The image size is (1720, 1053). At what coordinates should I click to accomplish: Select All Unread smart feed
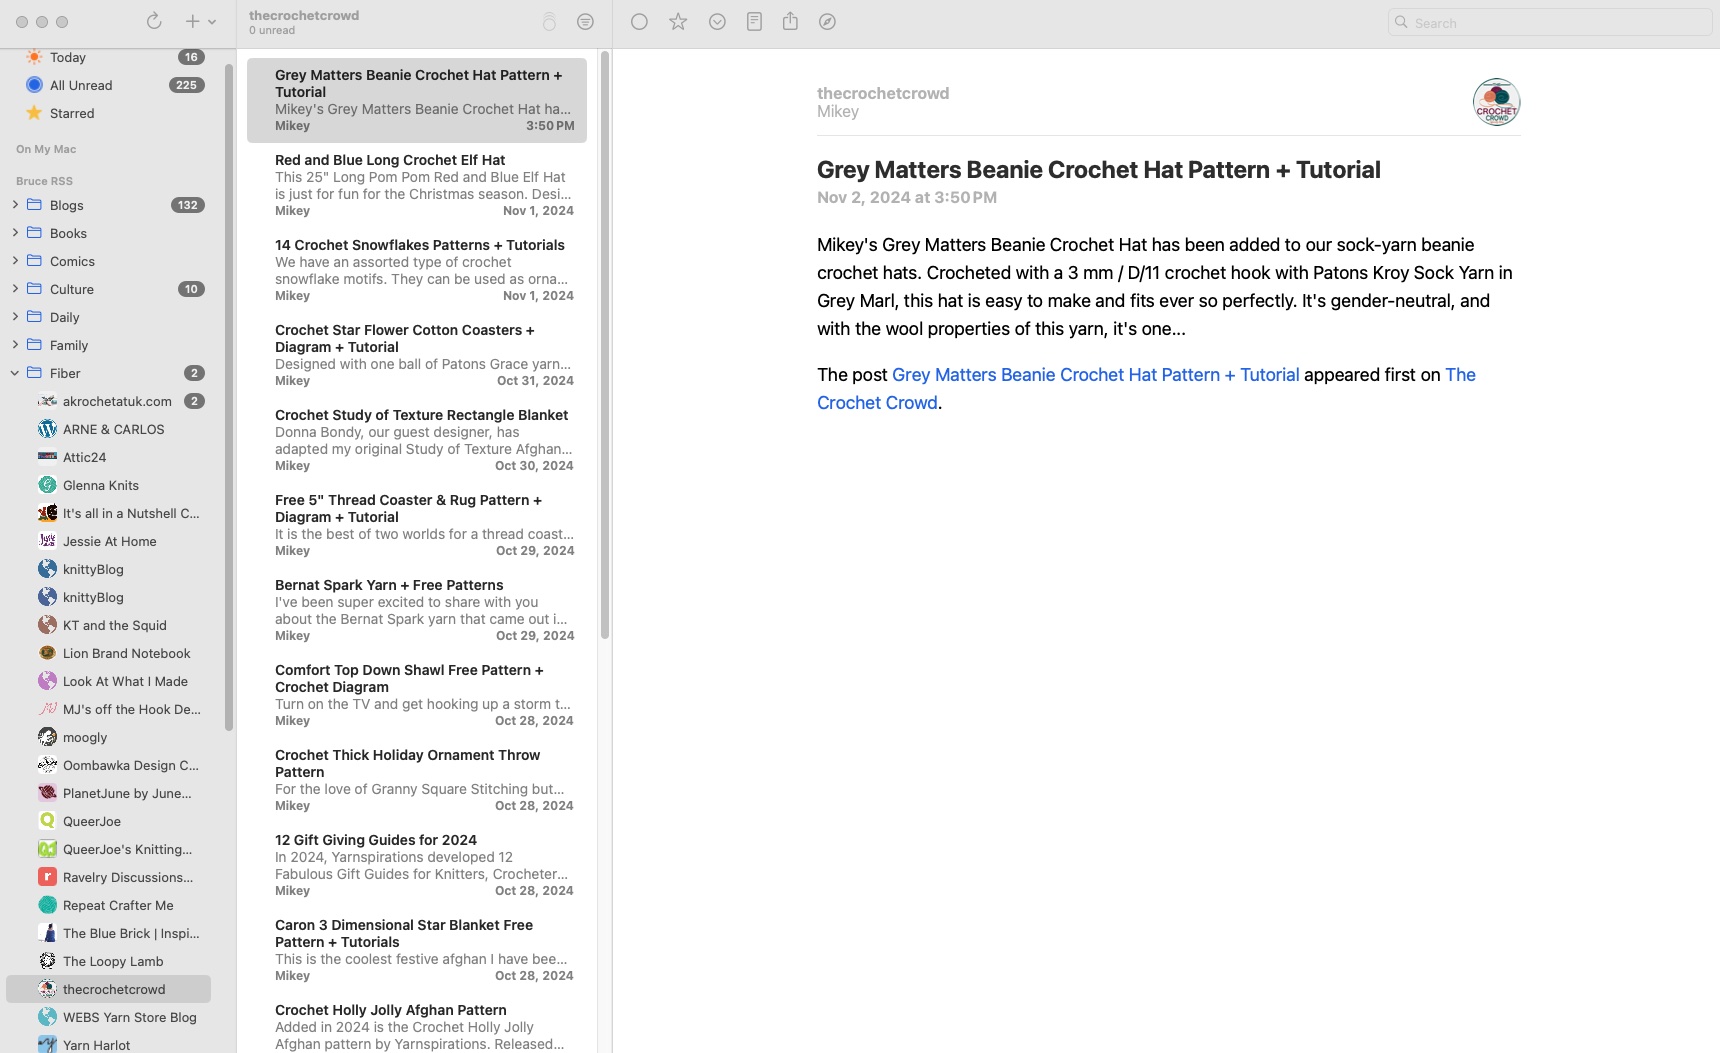108,85
